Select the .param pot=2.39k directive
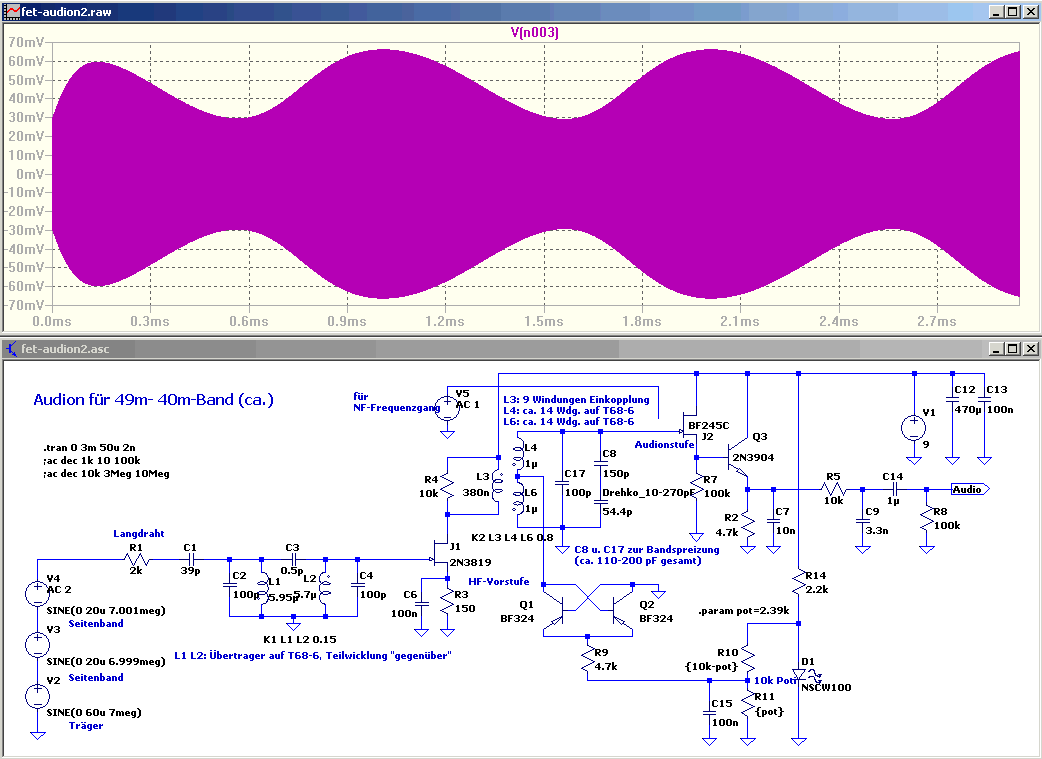Image resolution: width=1042 pixels, height=759 pixels. pos(744,610)
